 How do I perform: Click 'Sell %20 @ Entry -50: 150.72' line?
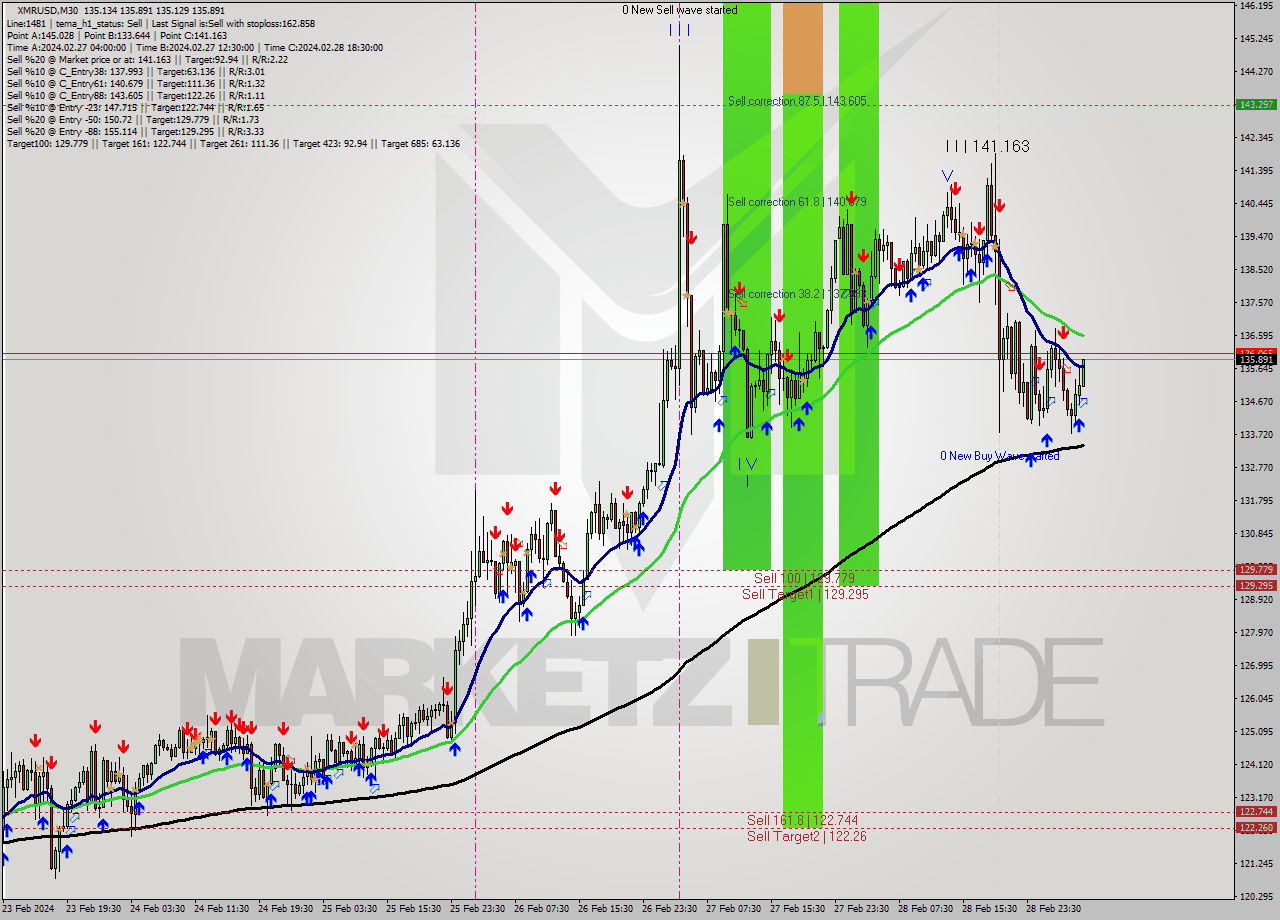135,119
